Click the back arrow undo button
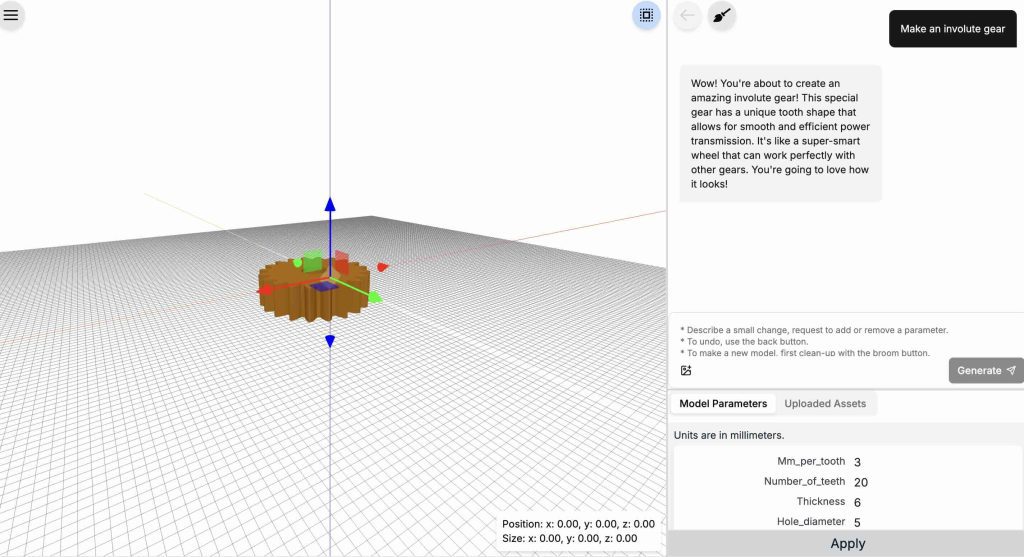Viewport: 1024px width, 557px height. pyautogui.click(x=687, y=16)
